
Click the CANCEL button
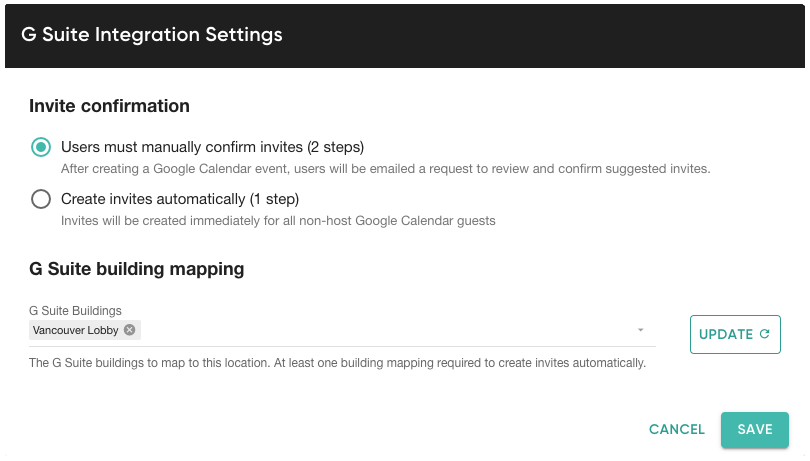pyautogui.click(x=677, y=429)
